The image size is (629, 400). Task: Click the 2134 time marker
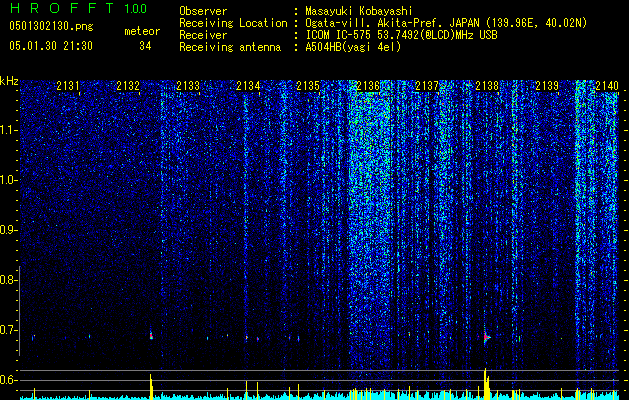[248, 86]
